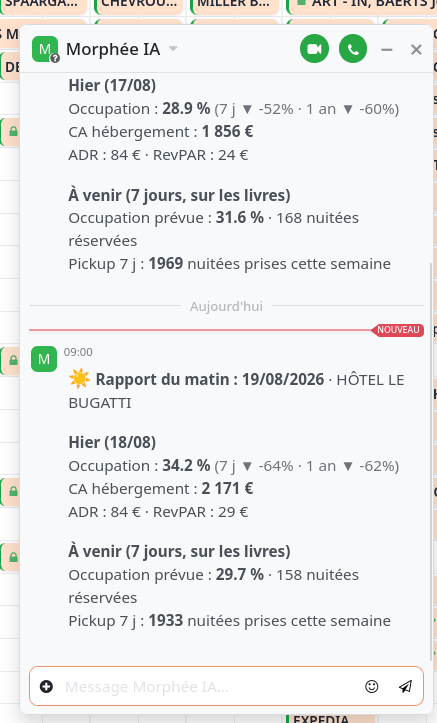The image size is (437, 723).
Task: Click Pickup value 1933 nuitées
Action: coord(166,620)
